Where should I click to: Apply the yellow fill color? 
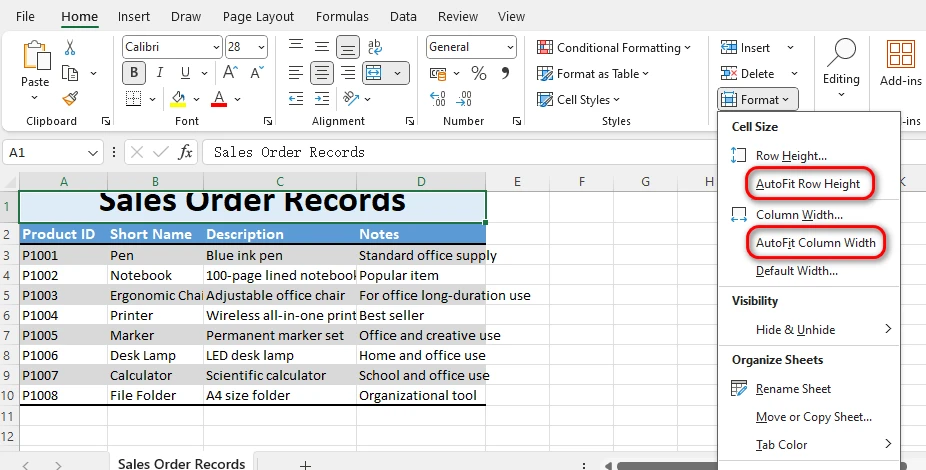[178, 99]
